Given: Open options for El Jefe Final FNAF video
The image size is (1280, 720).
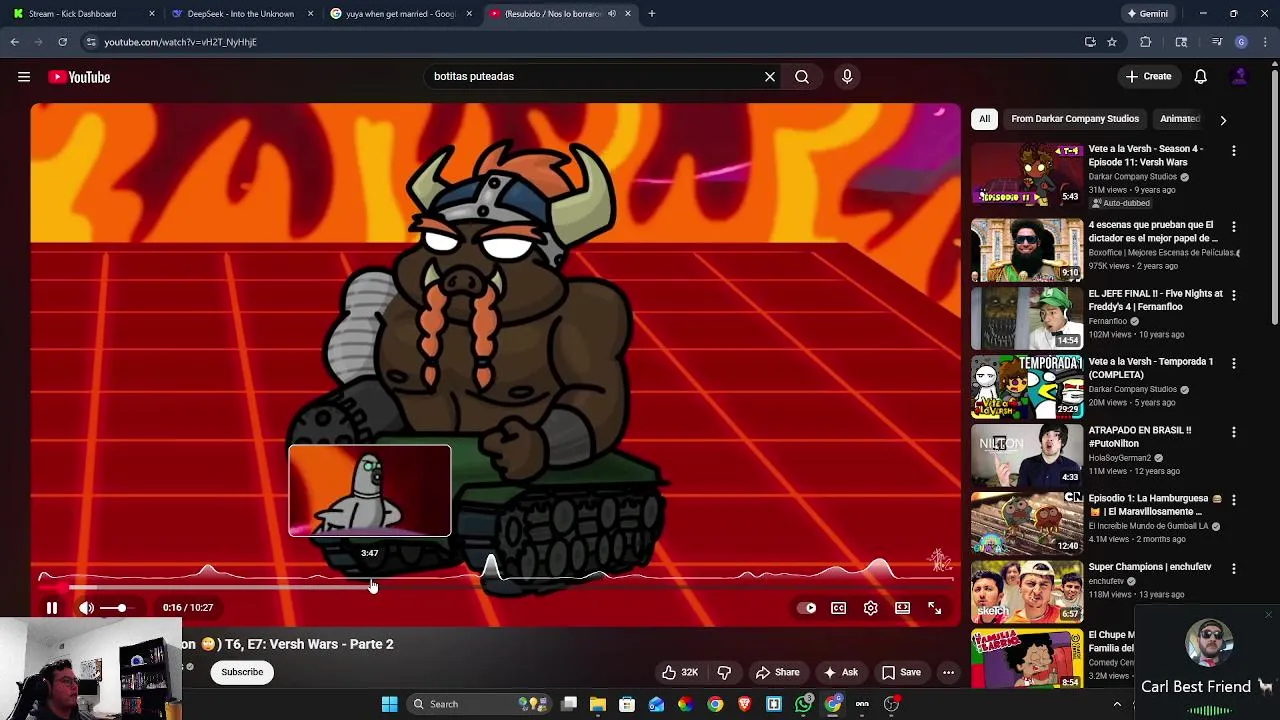Looking at the screenshot, I should [1234, 295].
